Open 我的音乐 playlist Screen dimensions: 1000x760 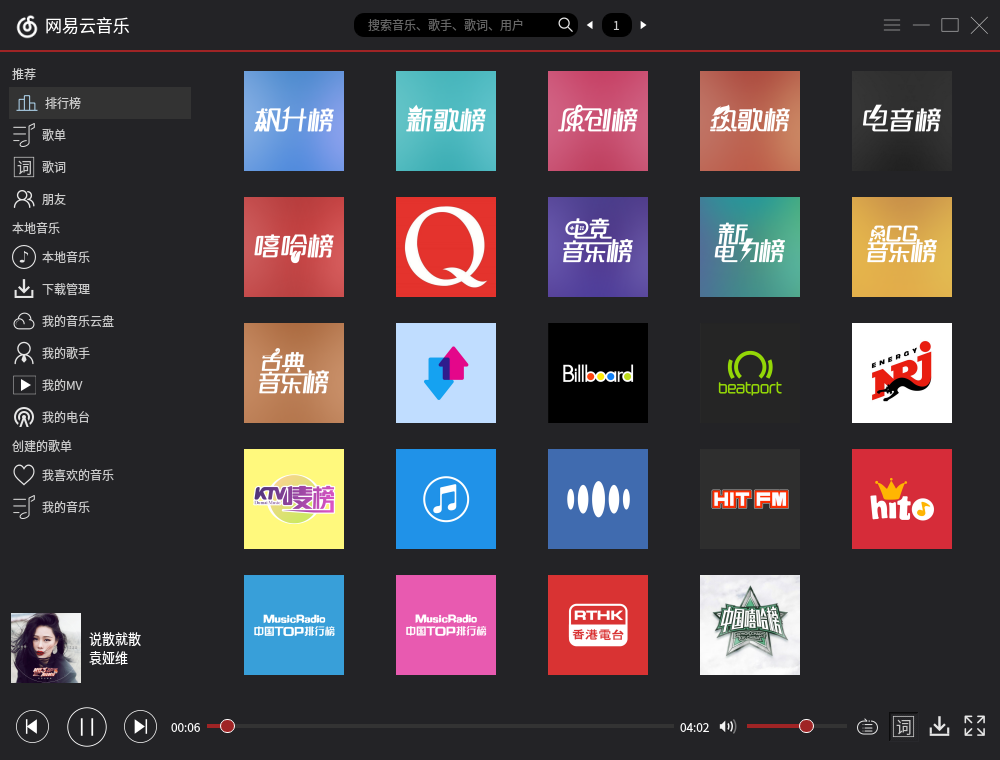[51, 507]
